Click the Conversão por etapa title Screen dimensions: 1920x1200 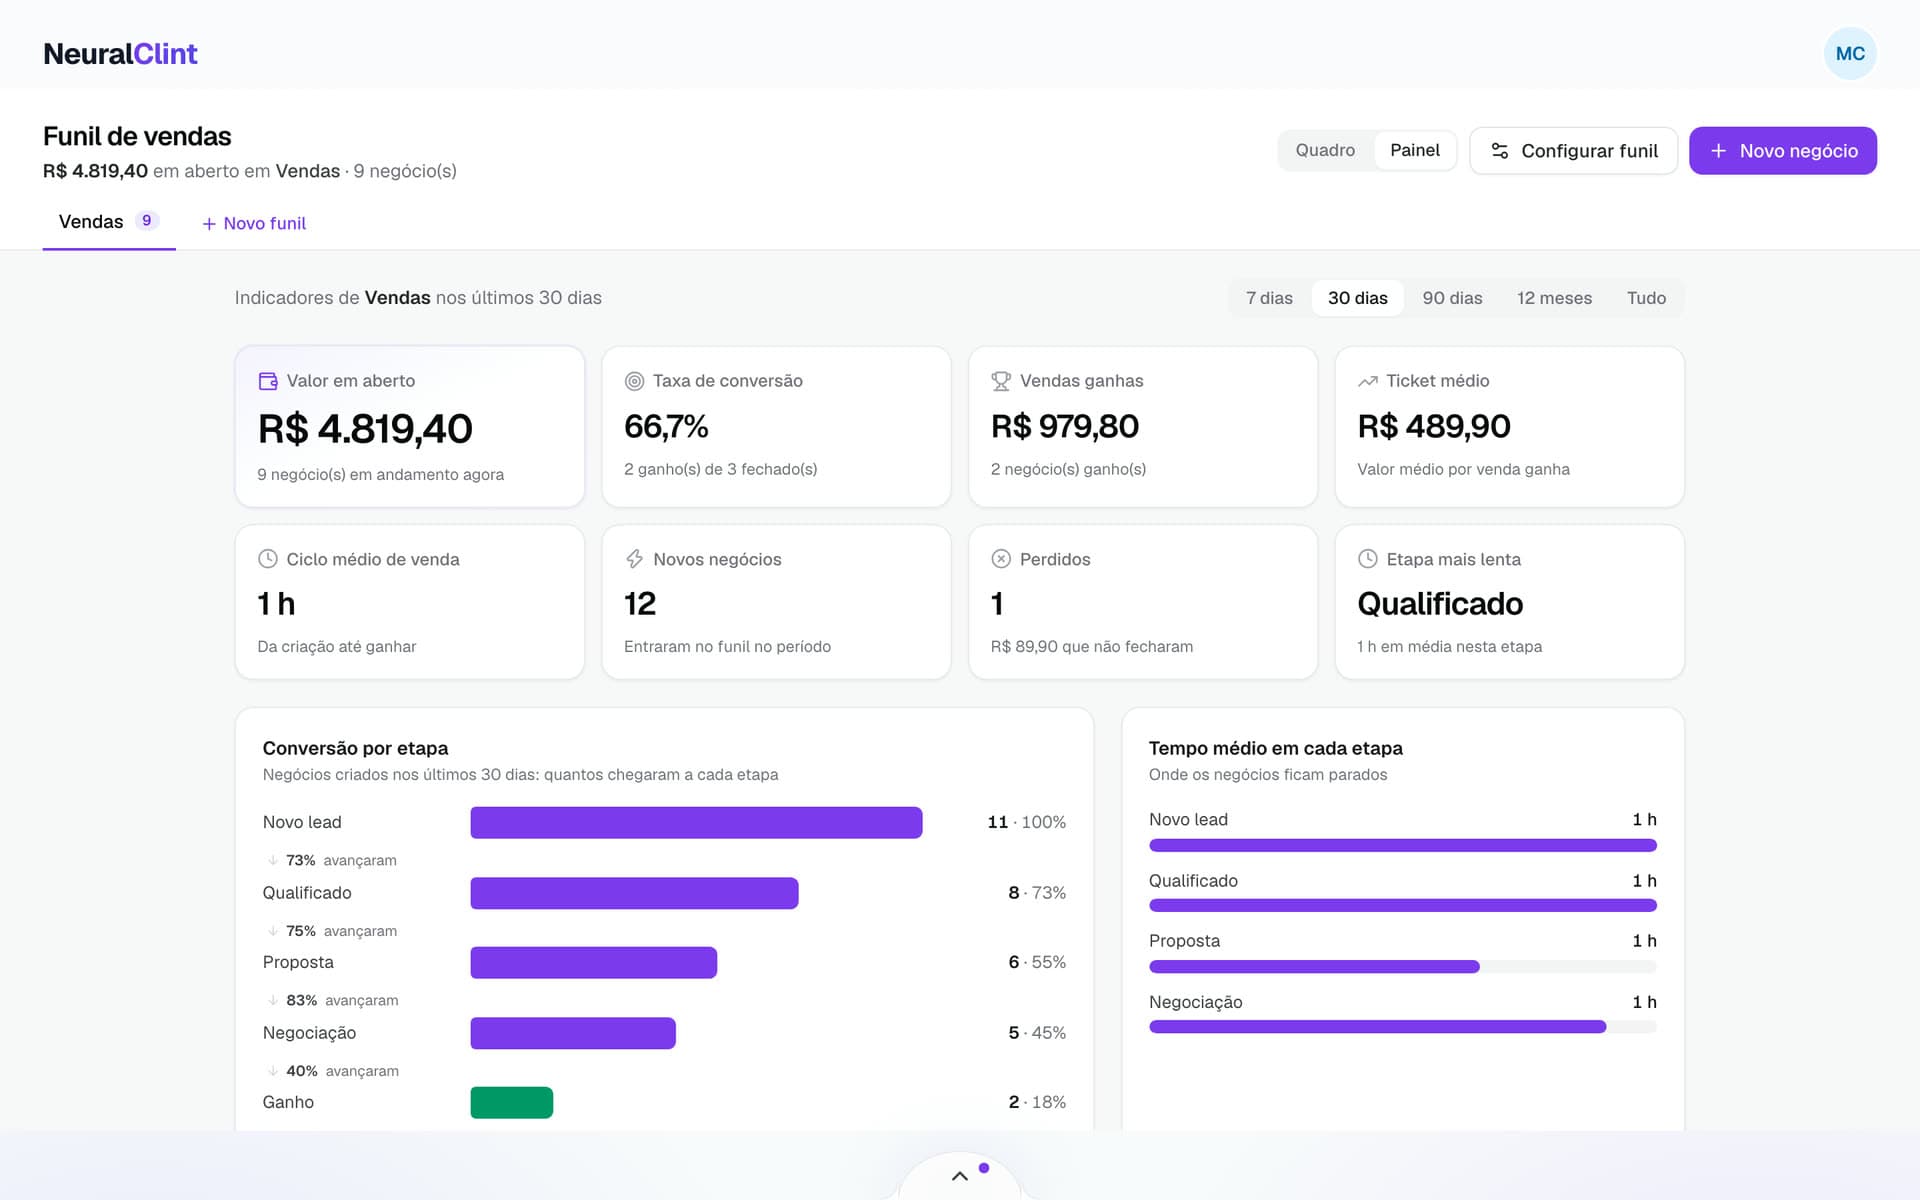click(355, 748)
